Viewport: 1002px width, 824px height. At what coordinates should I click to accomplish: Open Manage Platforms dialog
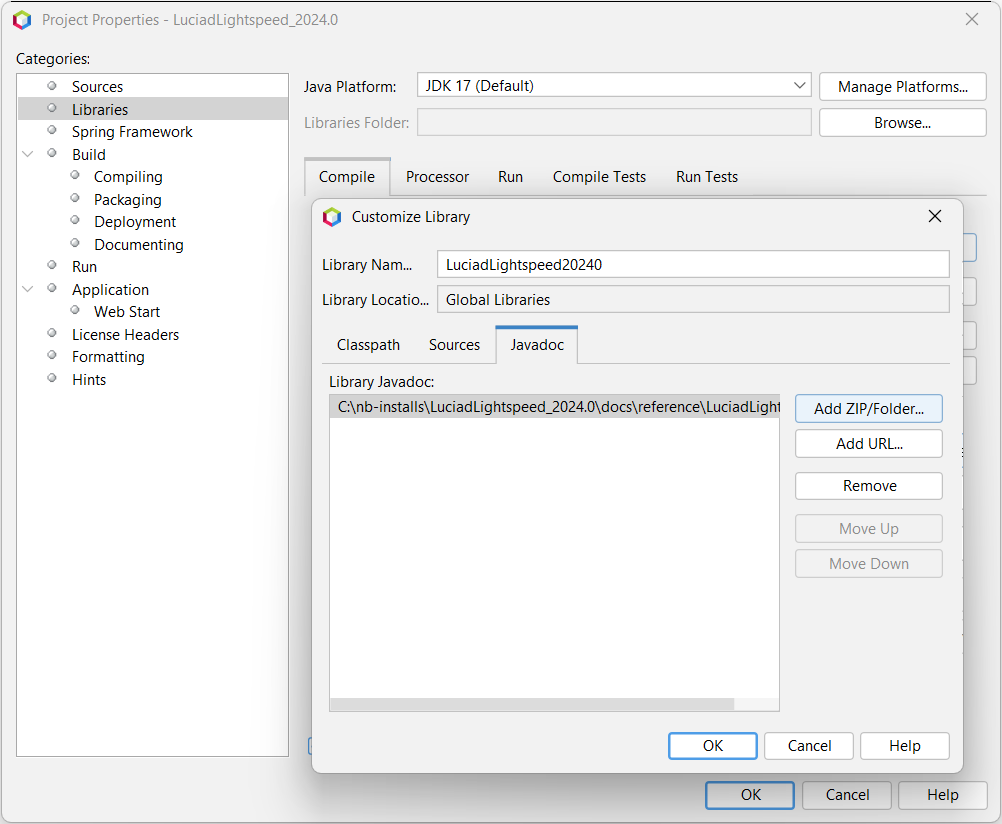[902, 86]
